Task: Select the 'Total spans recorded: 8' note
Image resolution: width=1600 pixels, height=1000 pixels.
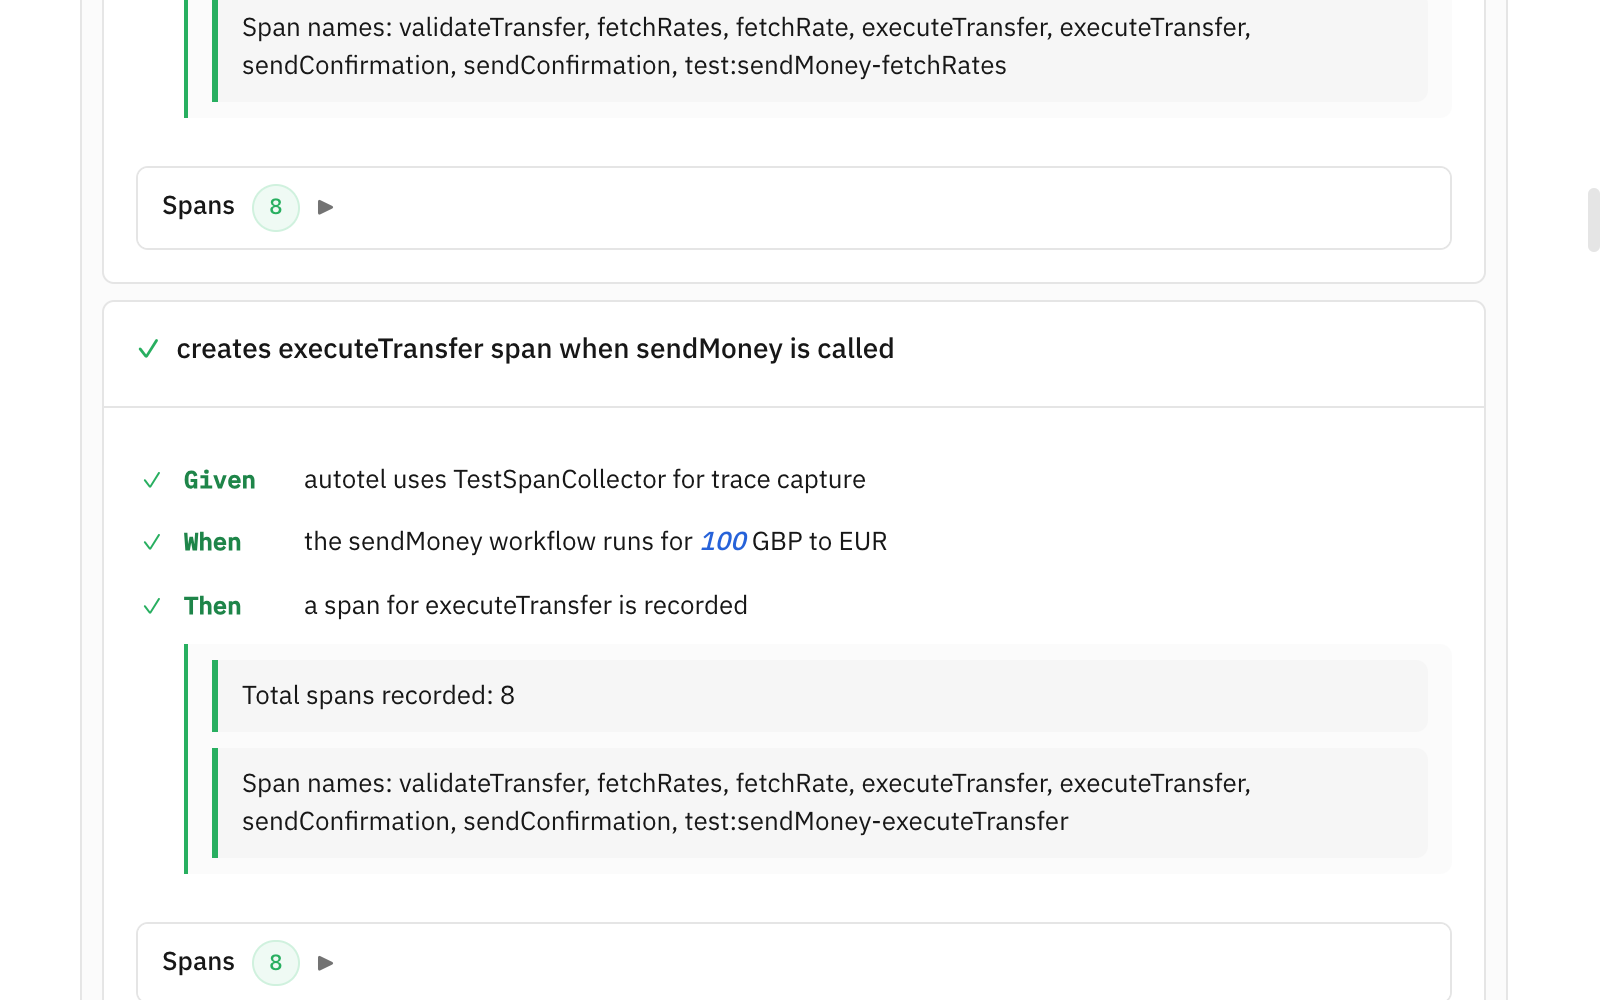Action: pyautogui.click(x=378, y=696)
